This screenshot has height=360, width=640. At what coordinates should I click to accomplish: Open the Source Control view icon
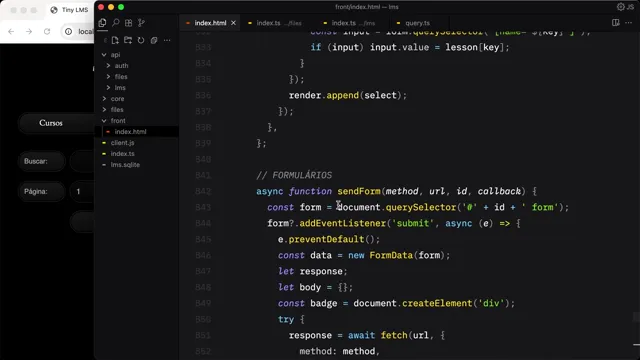141,23
